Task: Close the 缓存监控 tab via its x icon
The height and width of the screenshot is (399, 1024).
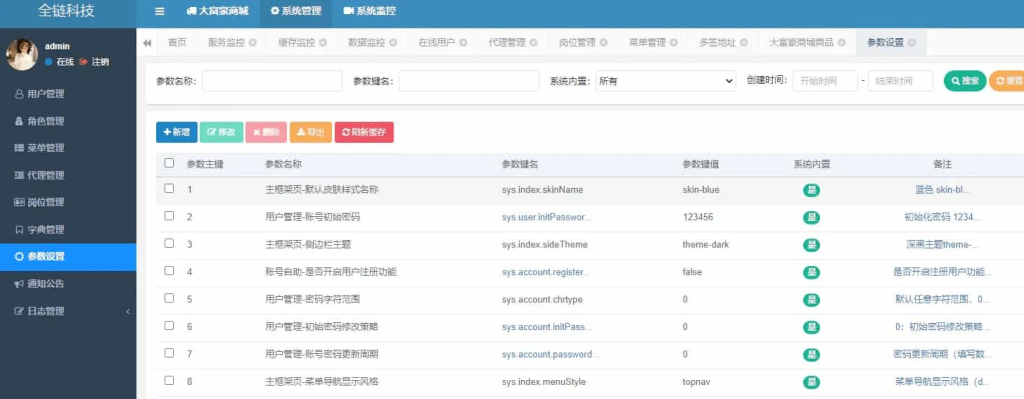Action: coord(323,42)
